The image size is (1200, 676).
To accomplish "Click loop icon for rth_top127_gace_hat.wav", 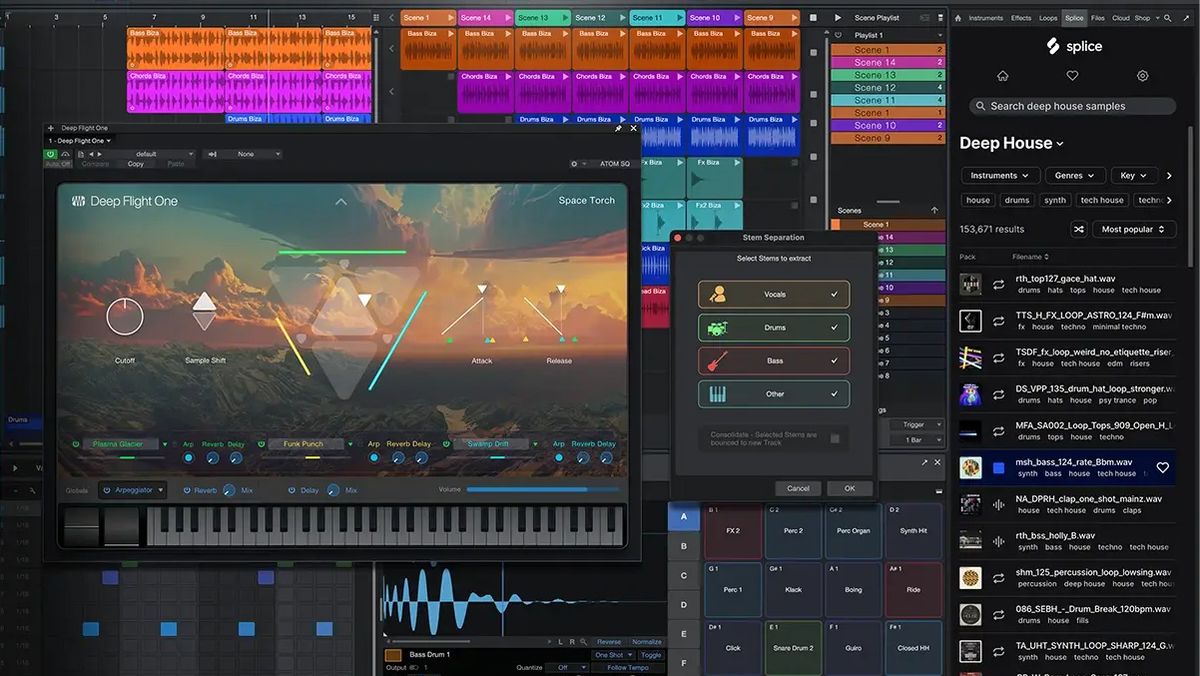I will pos(998,284).
